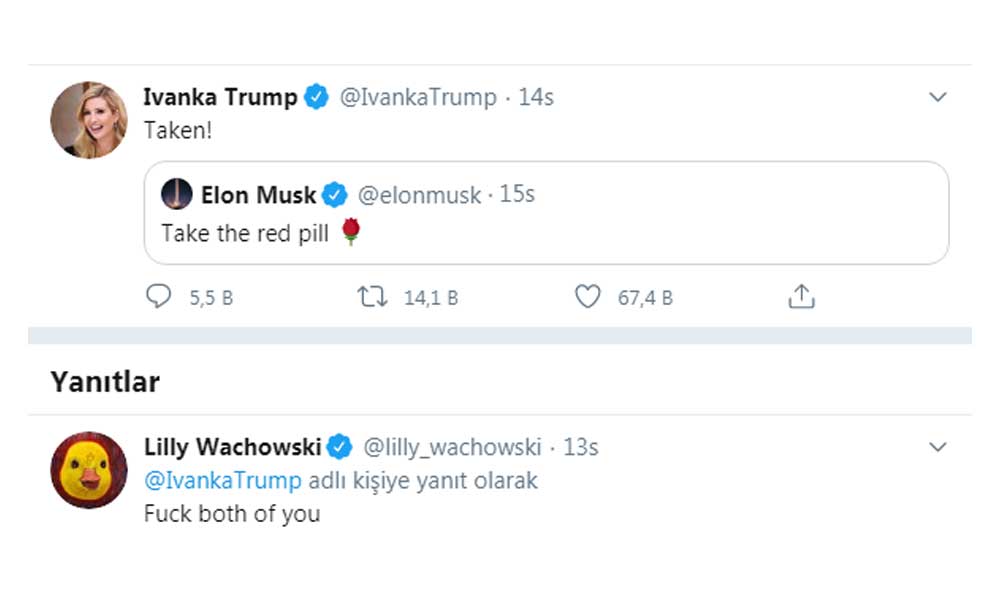This screenshot has width=1000, height=600.
Task: Open Lilly Wachowski's duck avatar
Action: (88, 469)
